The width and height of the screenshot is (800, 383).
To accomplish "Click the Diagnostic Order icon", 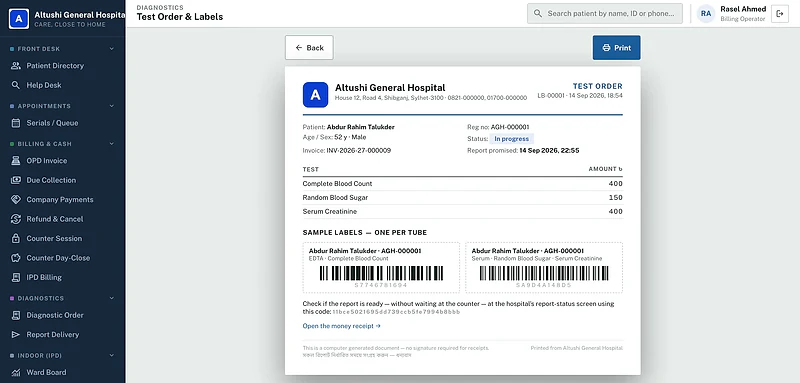I will coord(16,315).
